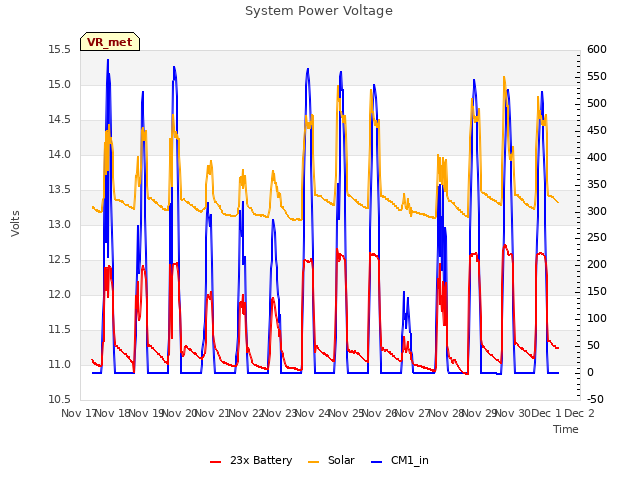Click the Dec 1 date label
The image size is (640, 480).
546,414
